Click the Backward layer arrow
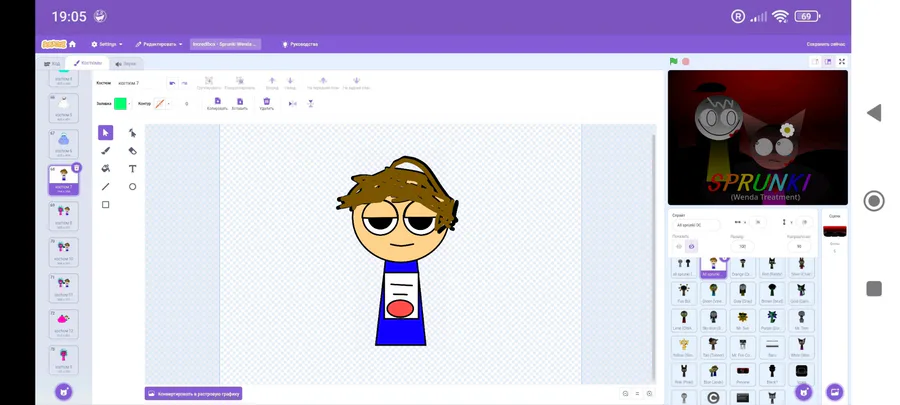This screenshot has height=405, width=900. point(290,83)
